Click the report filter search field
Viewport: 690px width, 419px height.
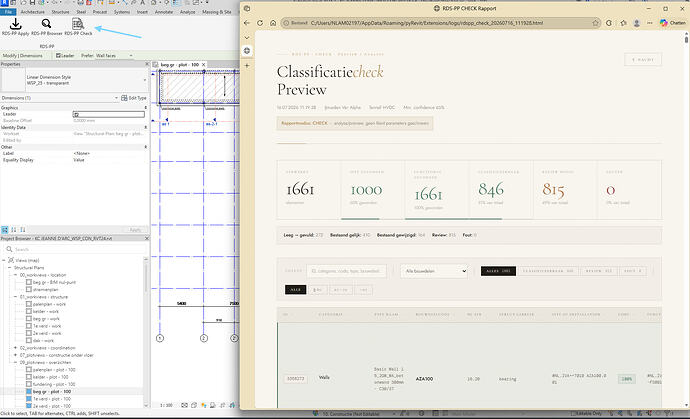tap(346, 271)
